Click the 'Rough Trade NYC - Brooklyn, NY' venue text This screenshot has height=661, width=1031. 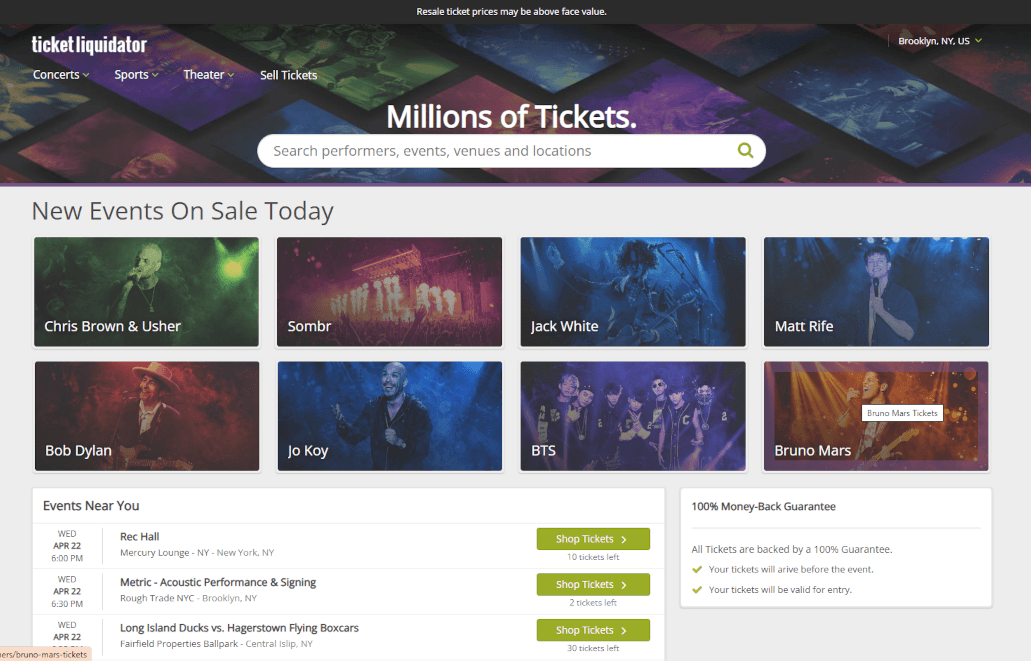188,598
